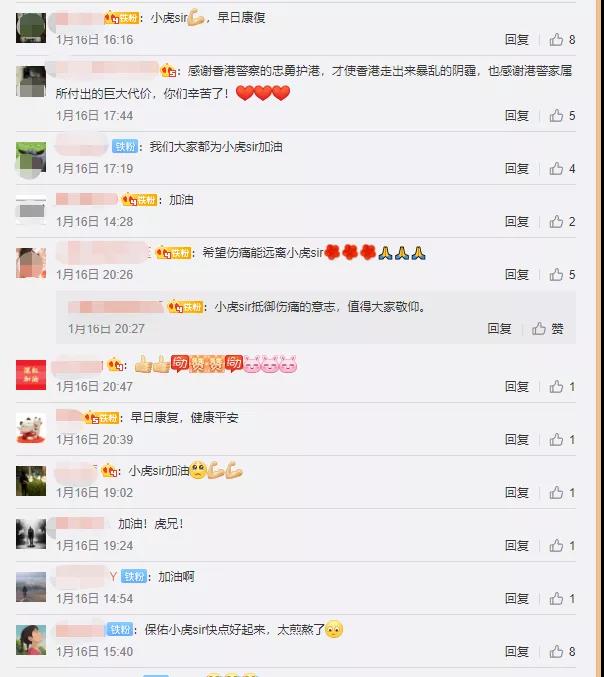Reply to the 19:24 加油！虎兄！ comment

tap(517, 546)
